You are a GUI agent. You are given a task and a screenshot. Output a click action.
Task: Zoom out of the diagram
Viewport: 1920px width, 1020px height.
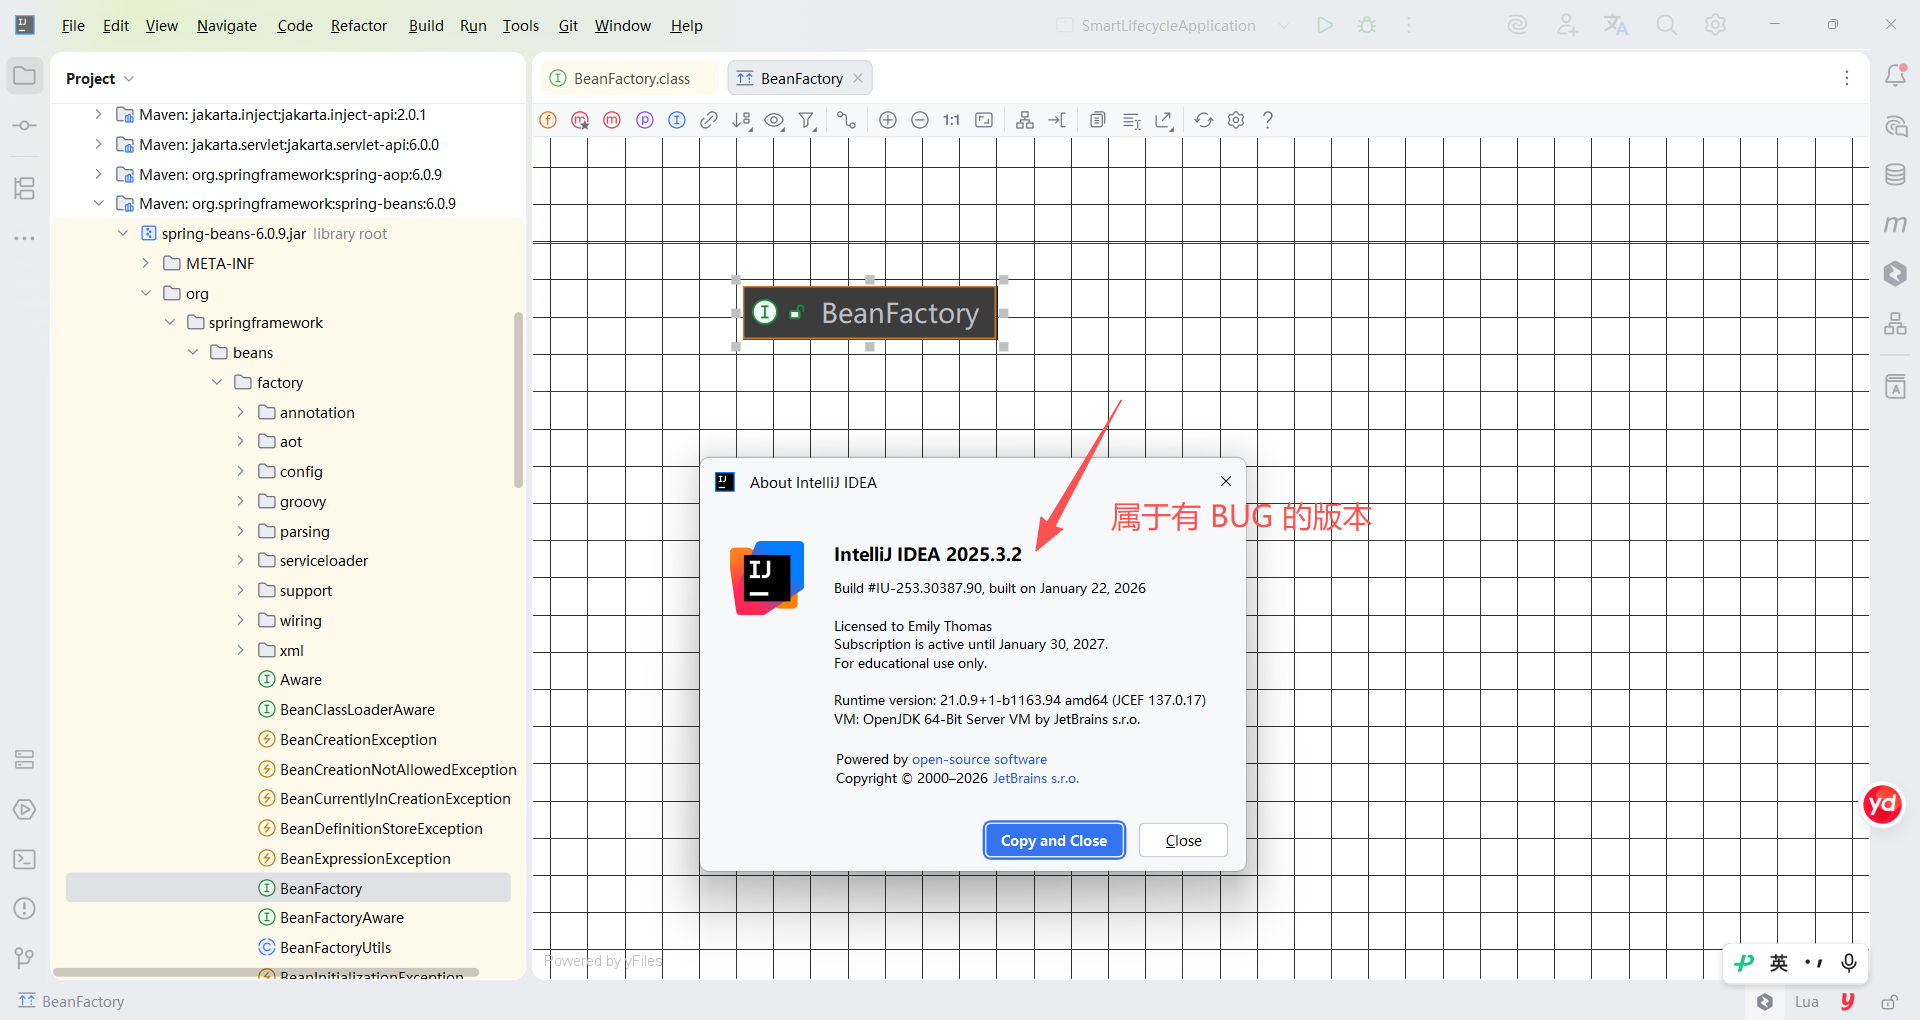920,120
